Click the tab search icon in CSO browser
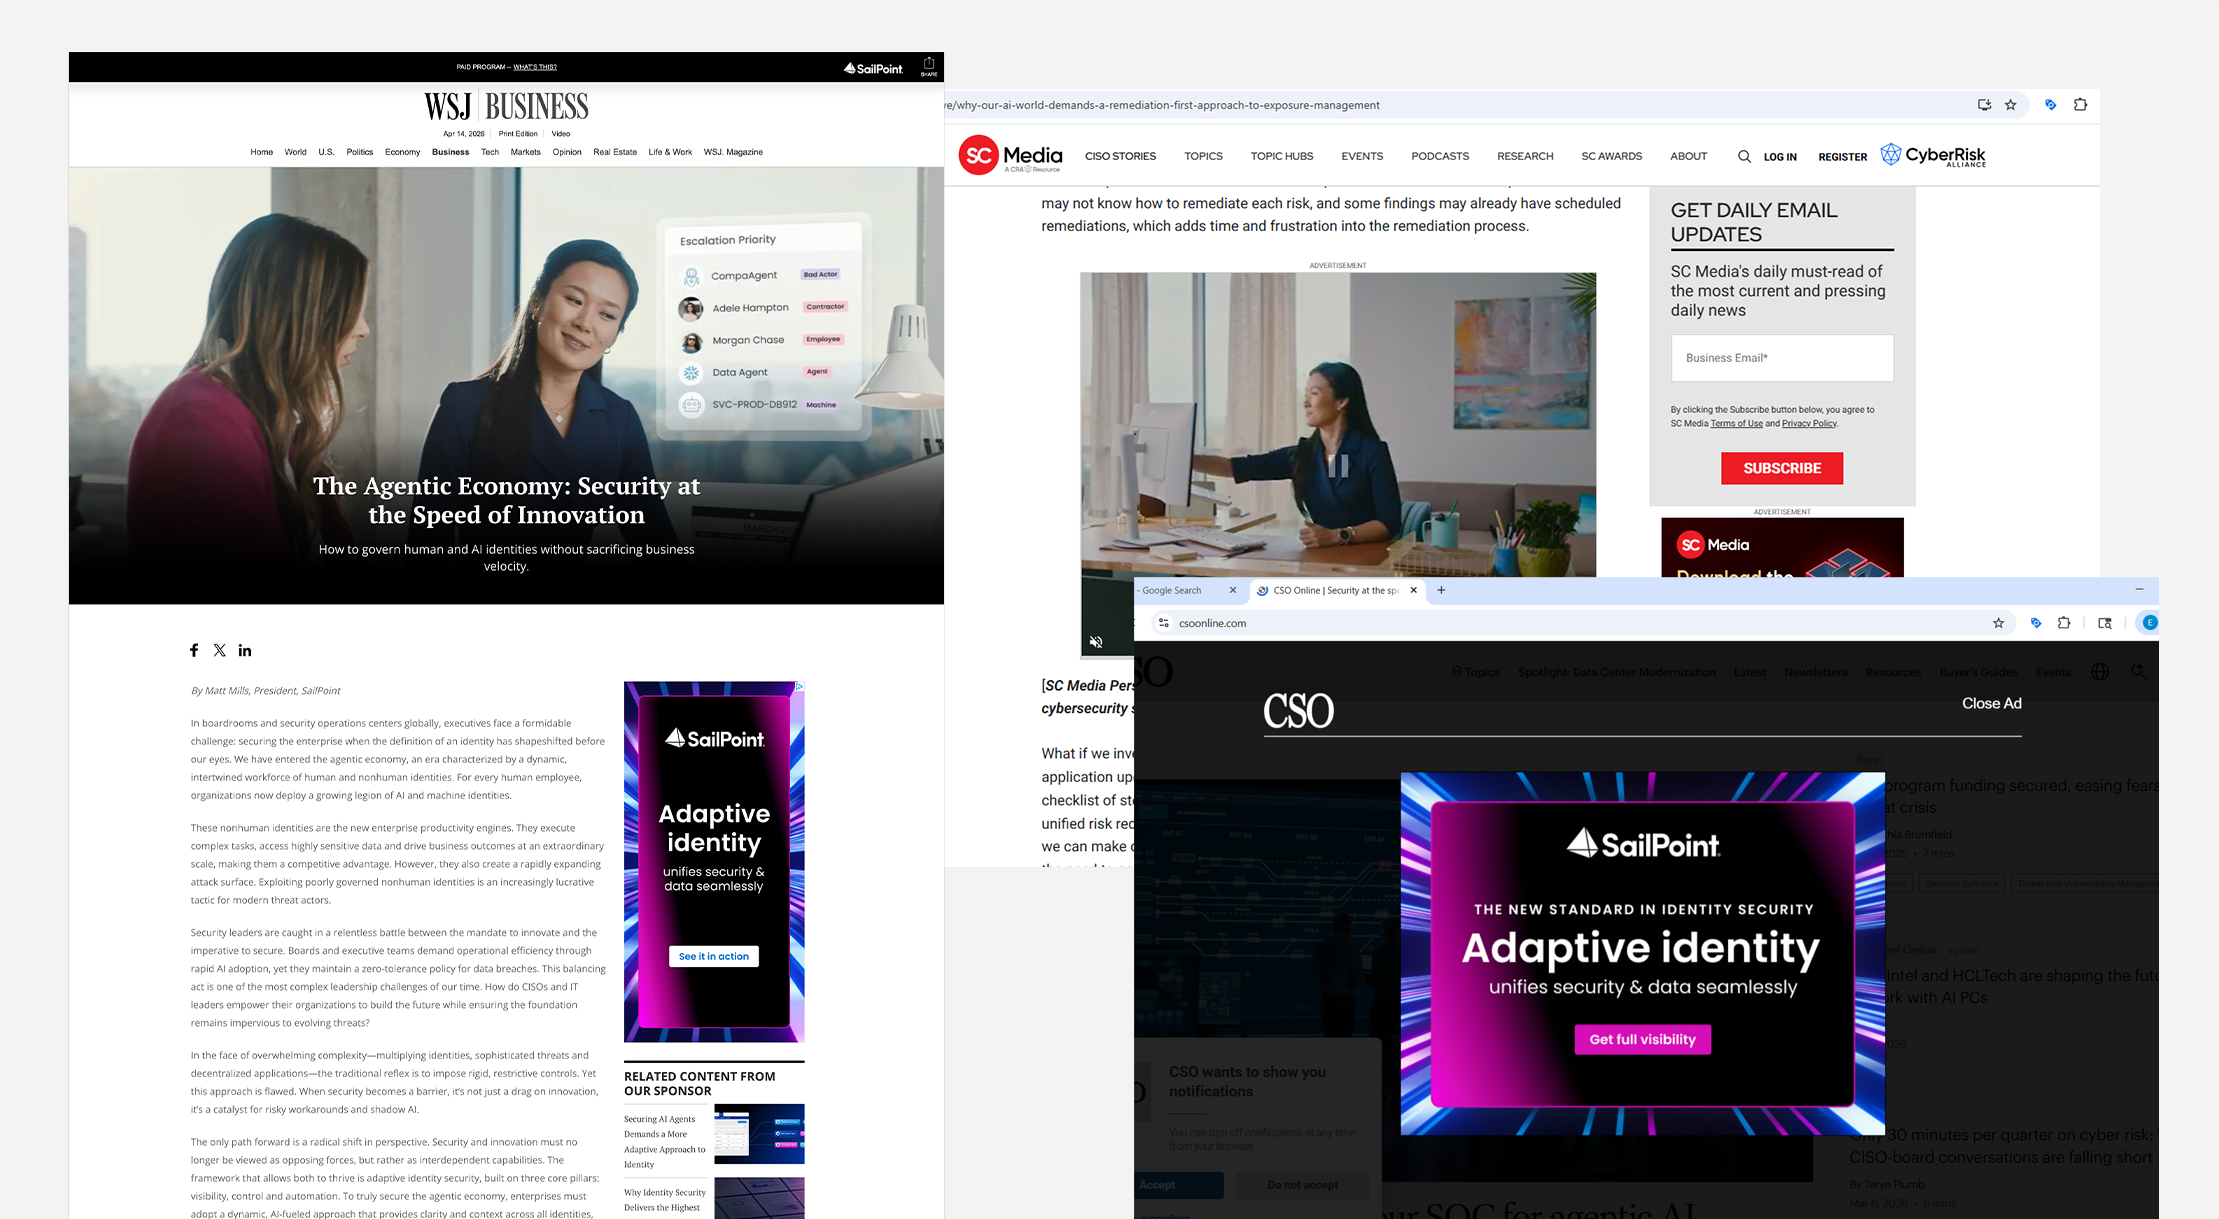The image size is (2219, 1219). tap(2104, 623)
